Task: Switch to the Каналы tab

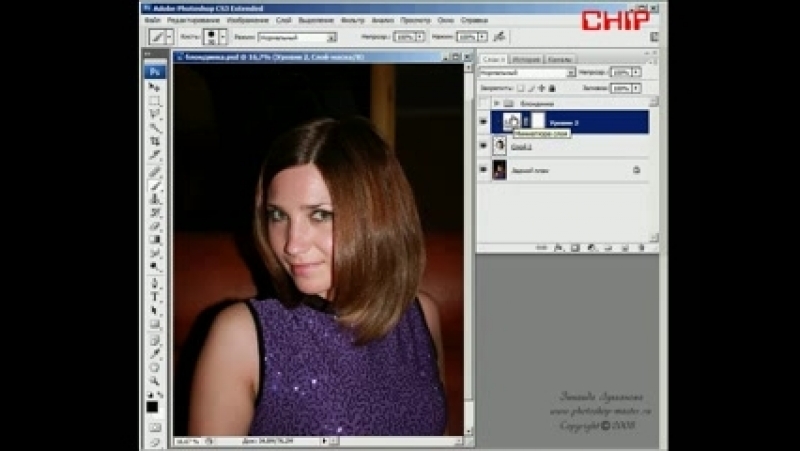Action: click(559, 59)
